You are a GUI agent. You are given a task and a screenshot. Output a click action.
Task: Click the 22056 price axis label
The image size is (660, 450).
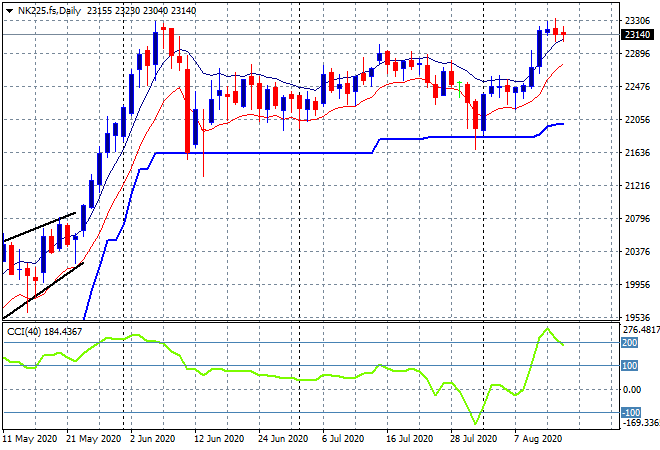pyautogui.click(x=638, y=120)
